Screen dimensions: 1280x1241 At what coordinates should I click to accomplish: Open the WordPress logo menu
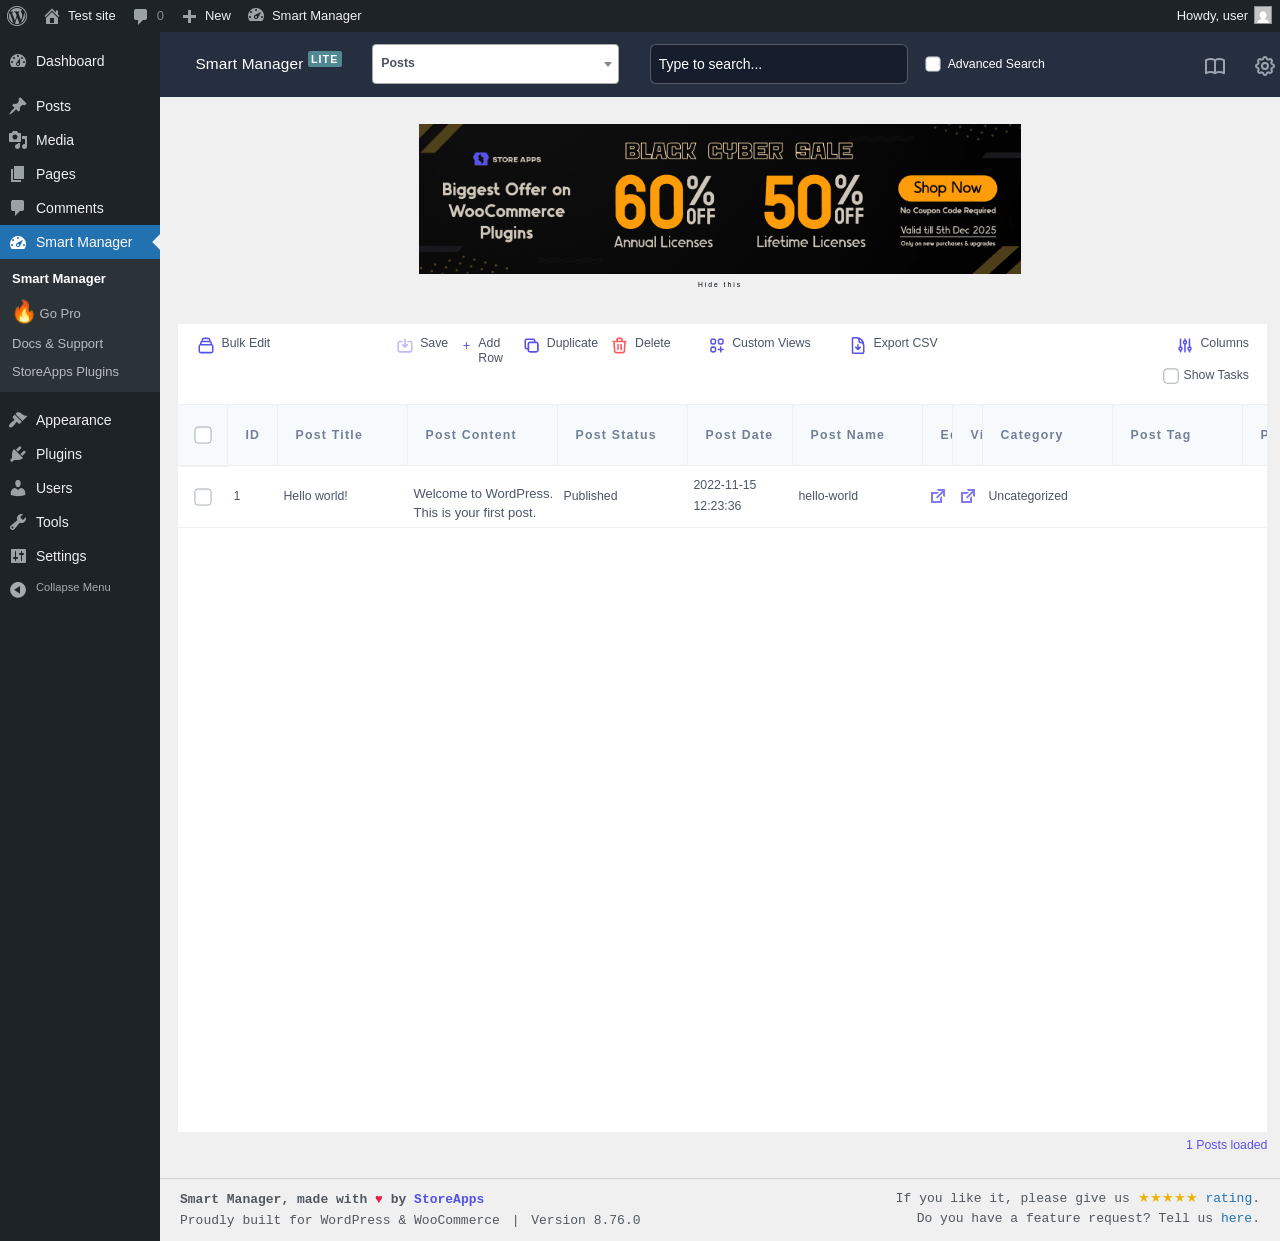pos(17,16)
